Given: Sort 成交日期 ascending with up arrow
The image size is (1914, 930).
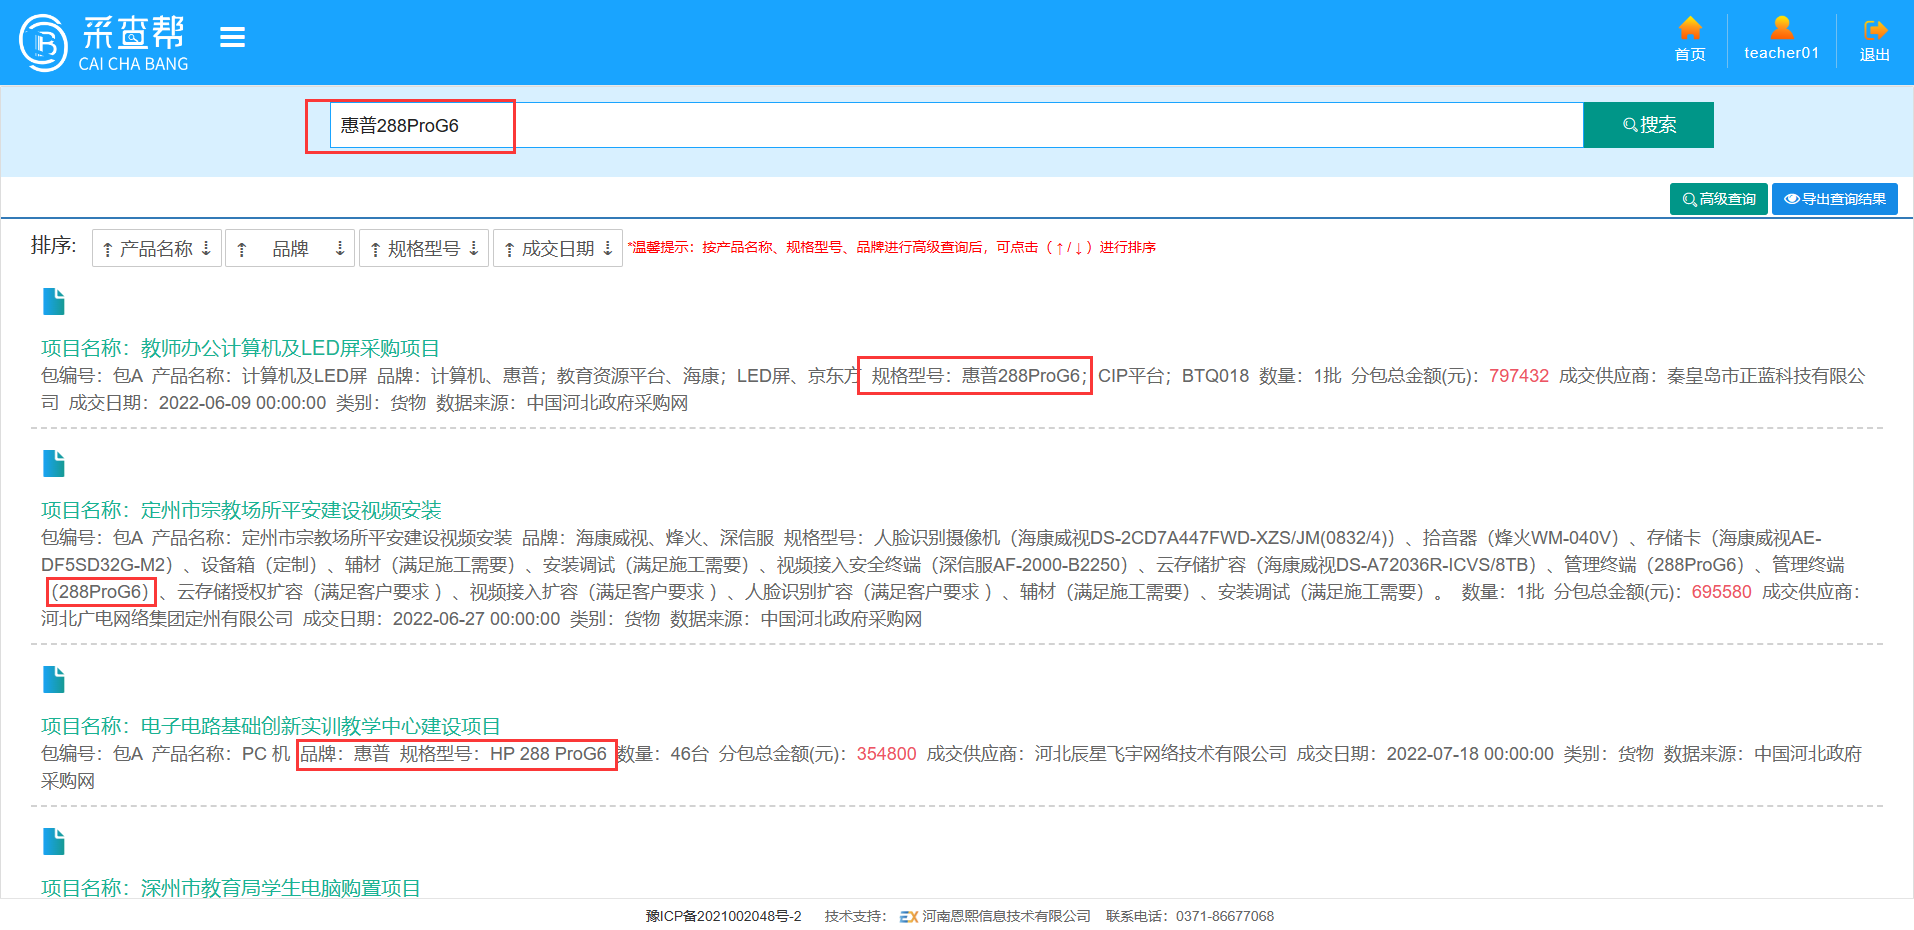Looking at the screenshot, I should pyautogui.click(x=510, y=249).
